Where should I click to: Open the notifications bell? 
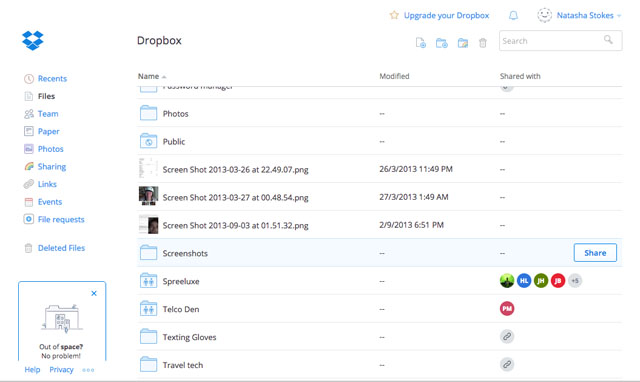point(513,16)
